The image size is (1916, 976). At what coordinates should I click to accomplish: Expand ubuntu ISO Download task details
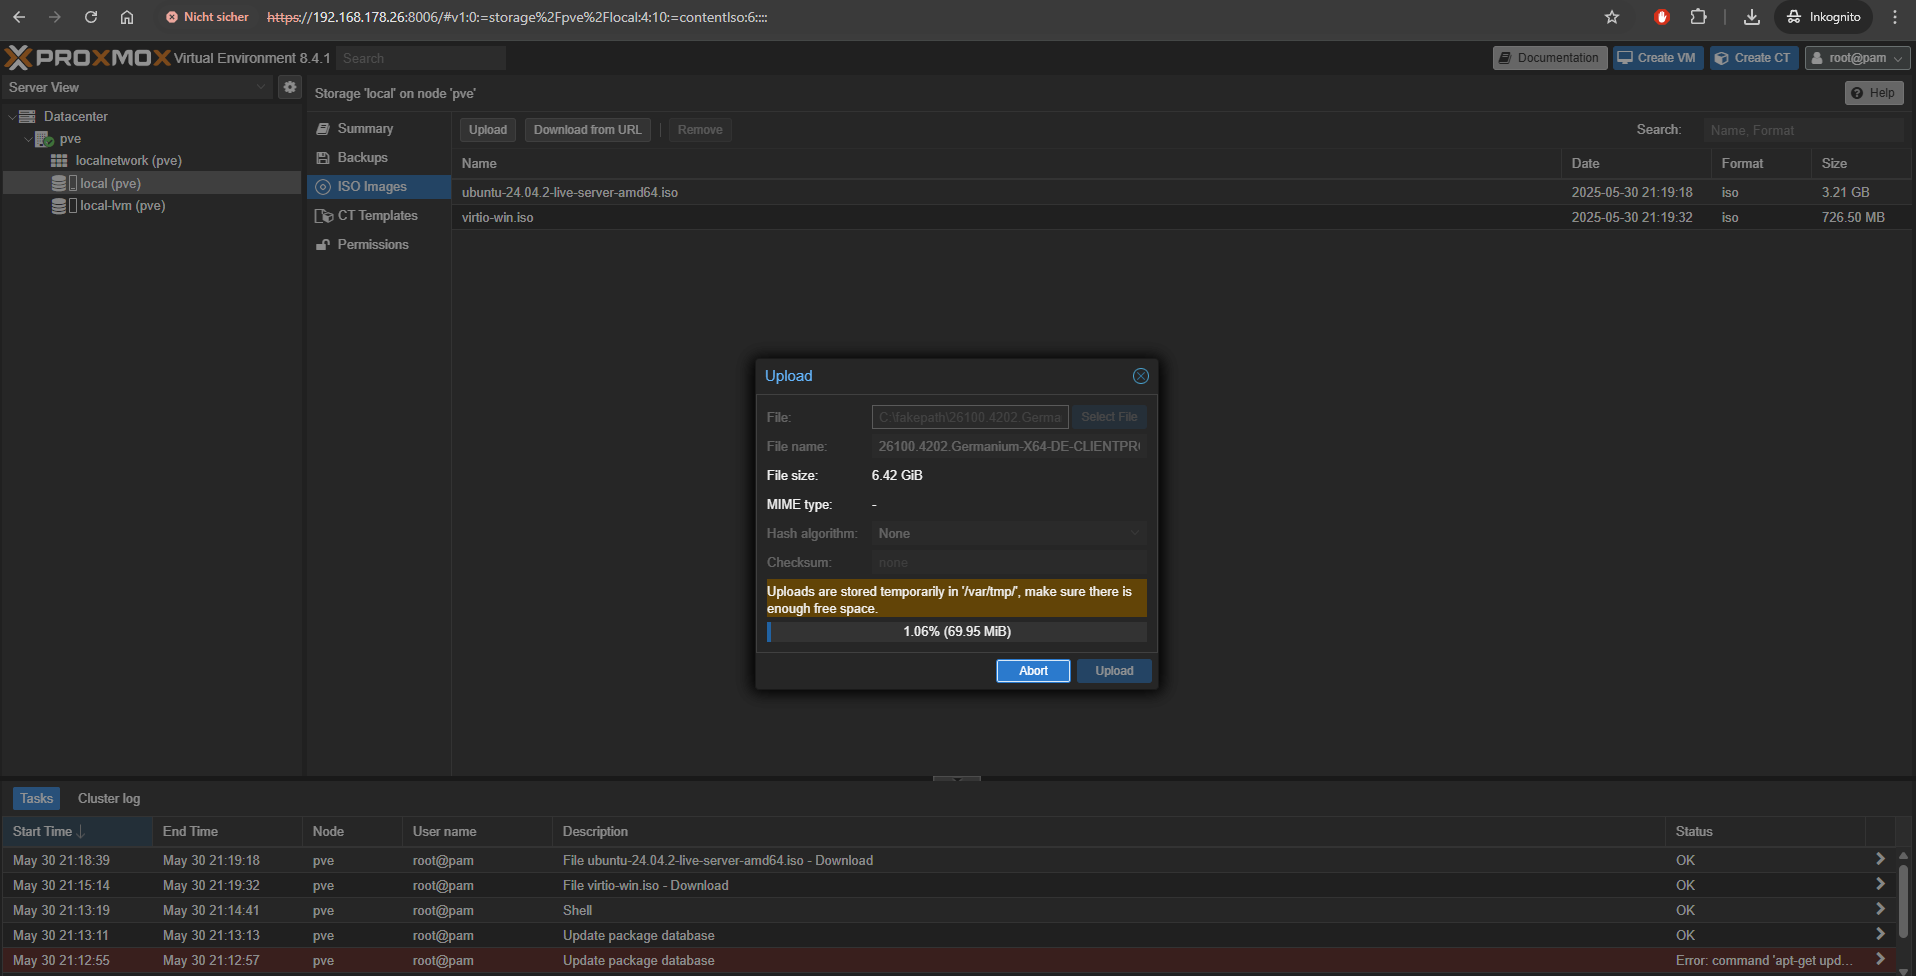pyautogui.click(x=1880, y=859)
